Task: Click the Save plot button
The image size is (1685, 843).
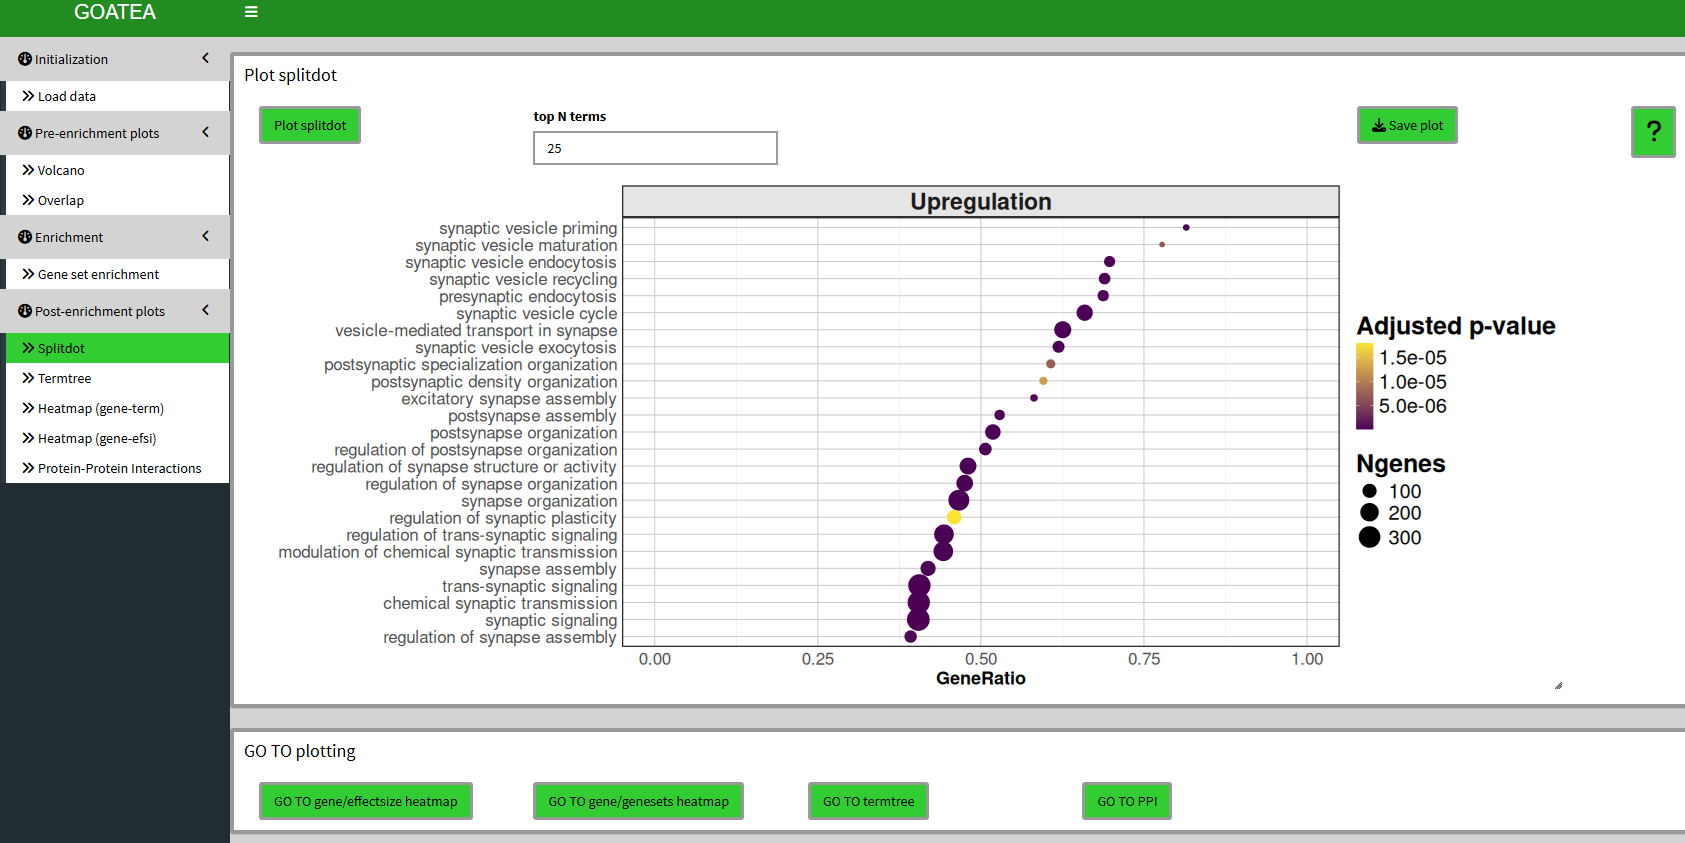Action: click(x=1406, y=125)
